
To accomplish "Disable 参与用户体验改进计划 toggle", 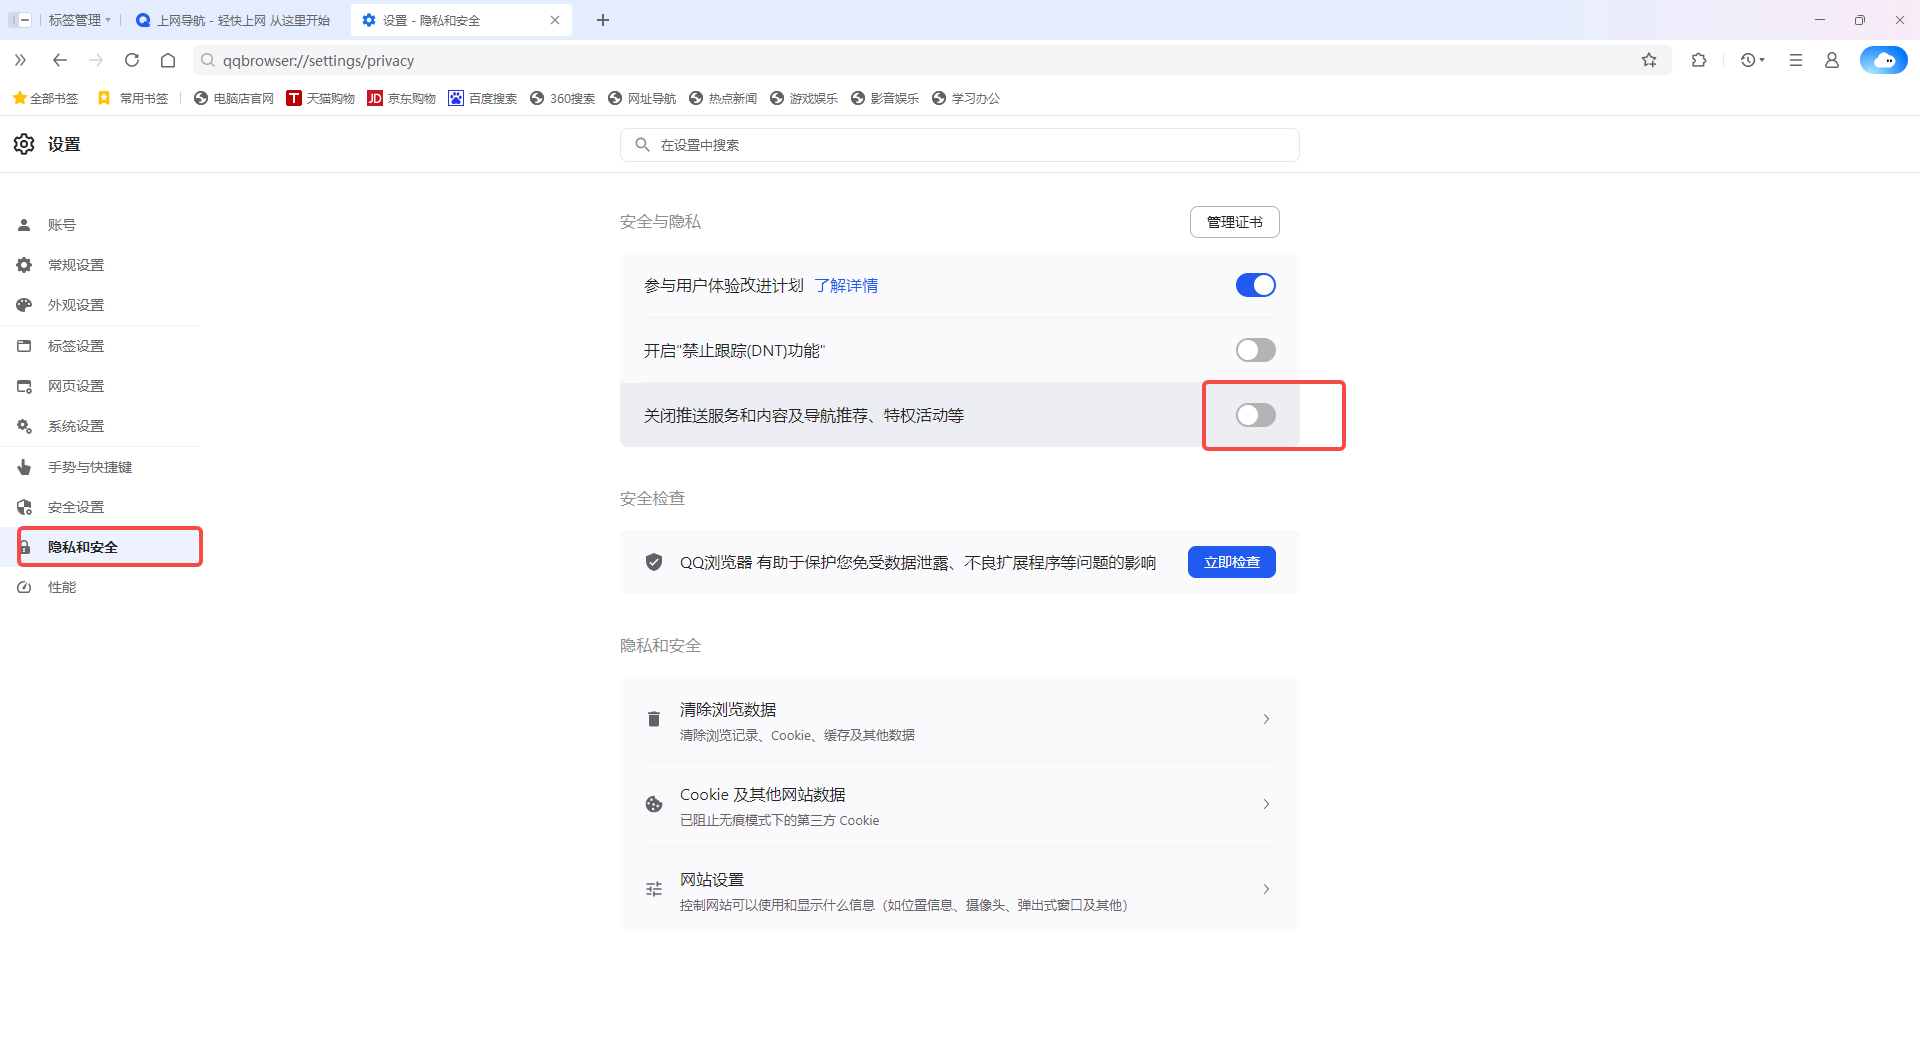I will coord(1255,285).
